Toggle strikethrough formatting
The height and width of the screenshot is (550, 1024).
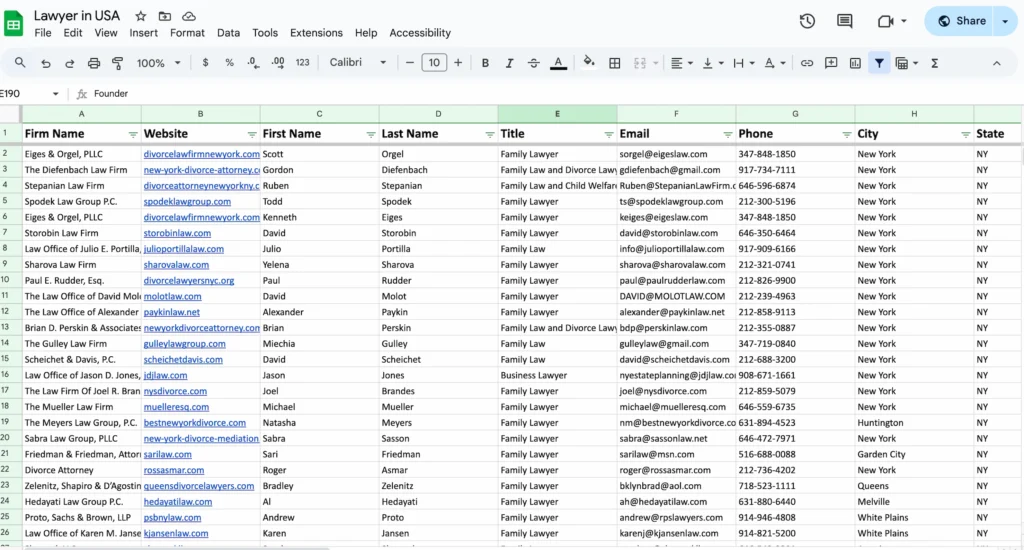tap(534, 63)
